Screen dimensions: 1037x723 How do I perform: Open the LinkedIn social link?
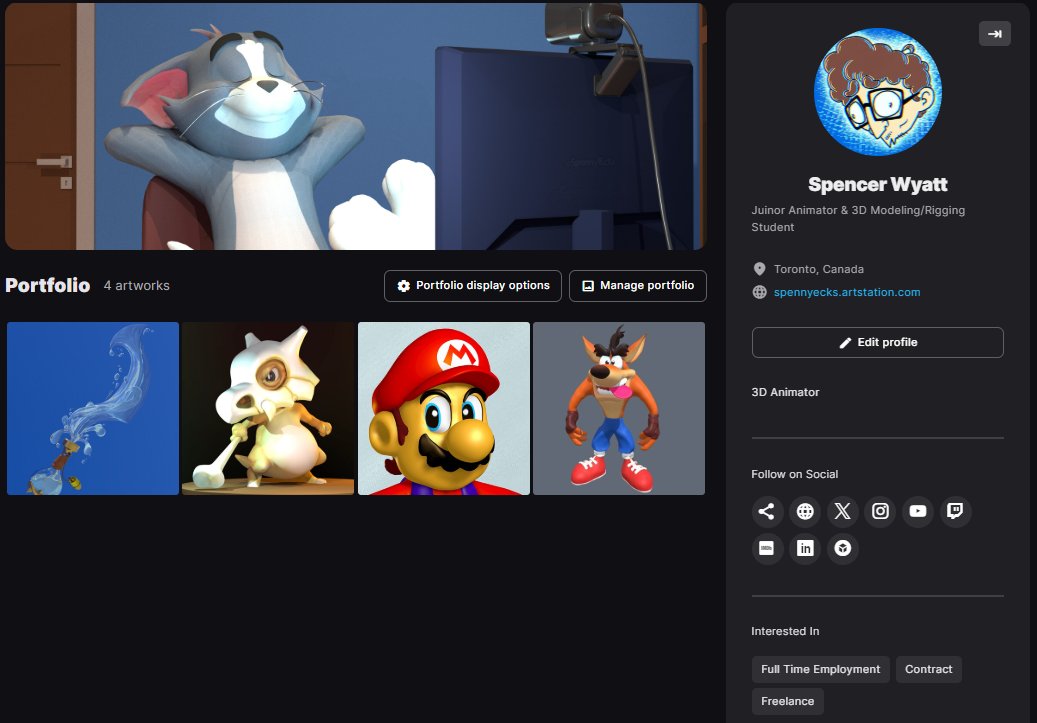tap(805, 548)
